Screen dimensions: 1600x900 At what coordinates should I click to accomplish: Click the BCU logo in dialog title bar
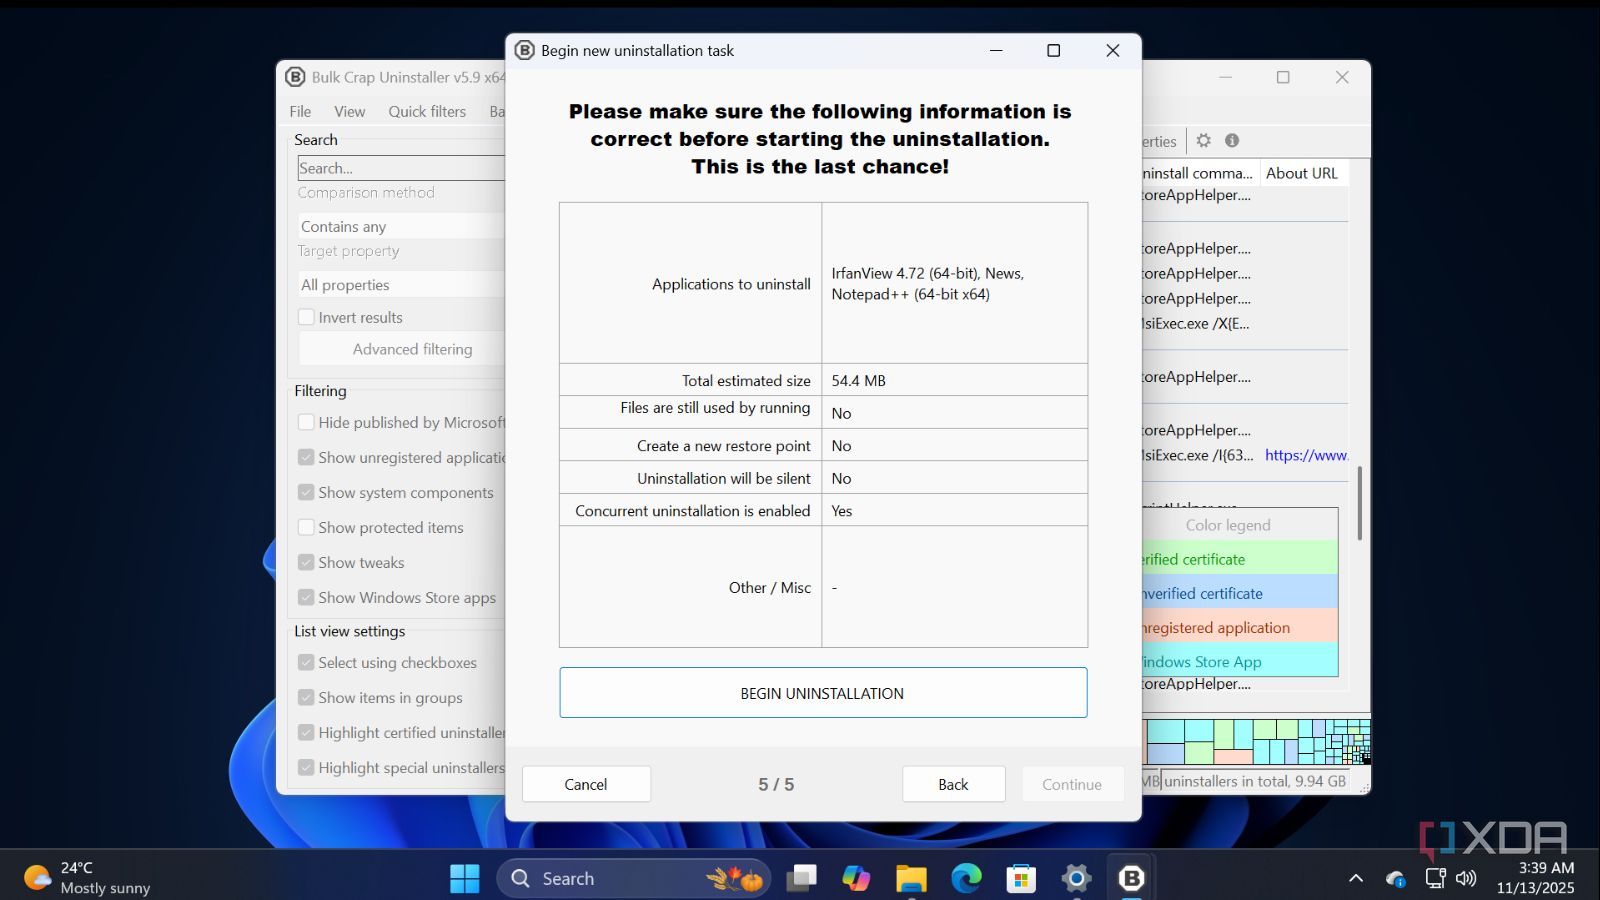coord(524,50)
